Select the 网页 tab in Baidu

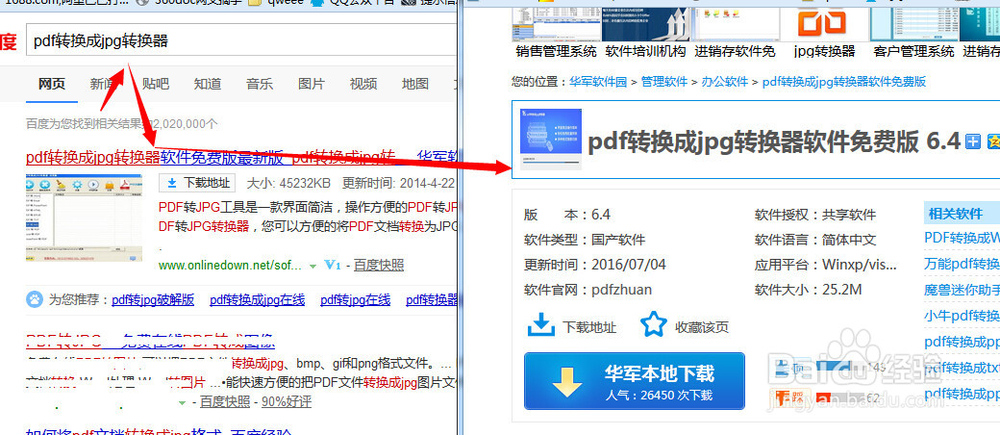point(52,84)
